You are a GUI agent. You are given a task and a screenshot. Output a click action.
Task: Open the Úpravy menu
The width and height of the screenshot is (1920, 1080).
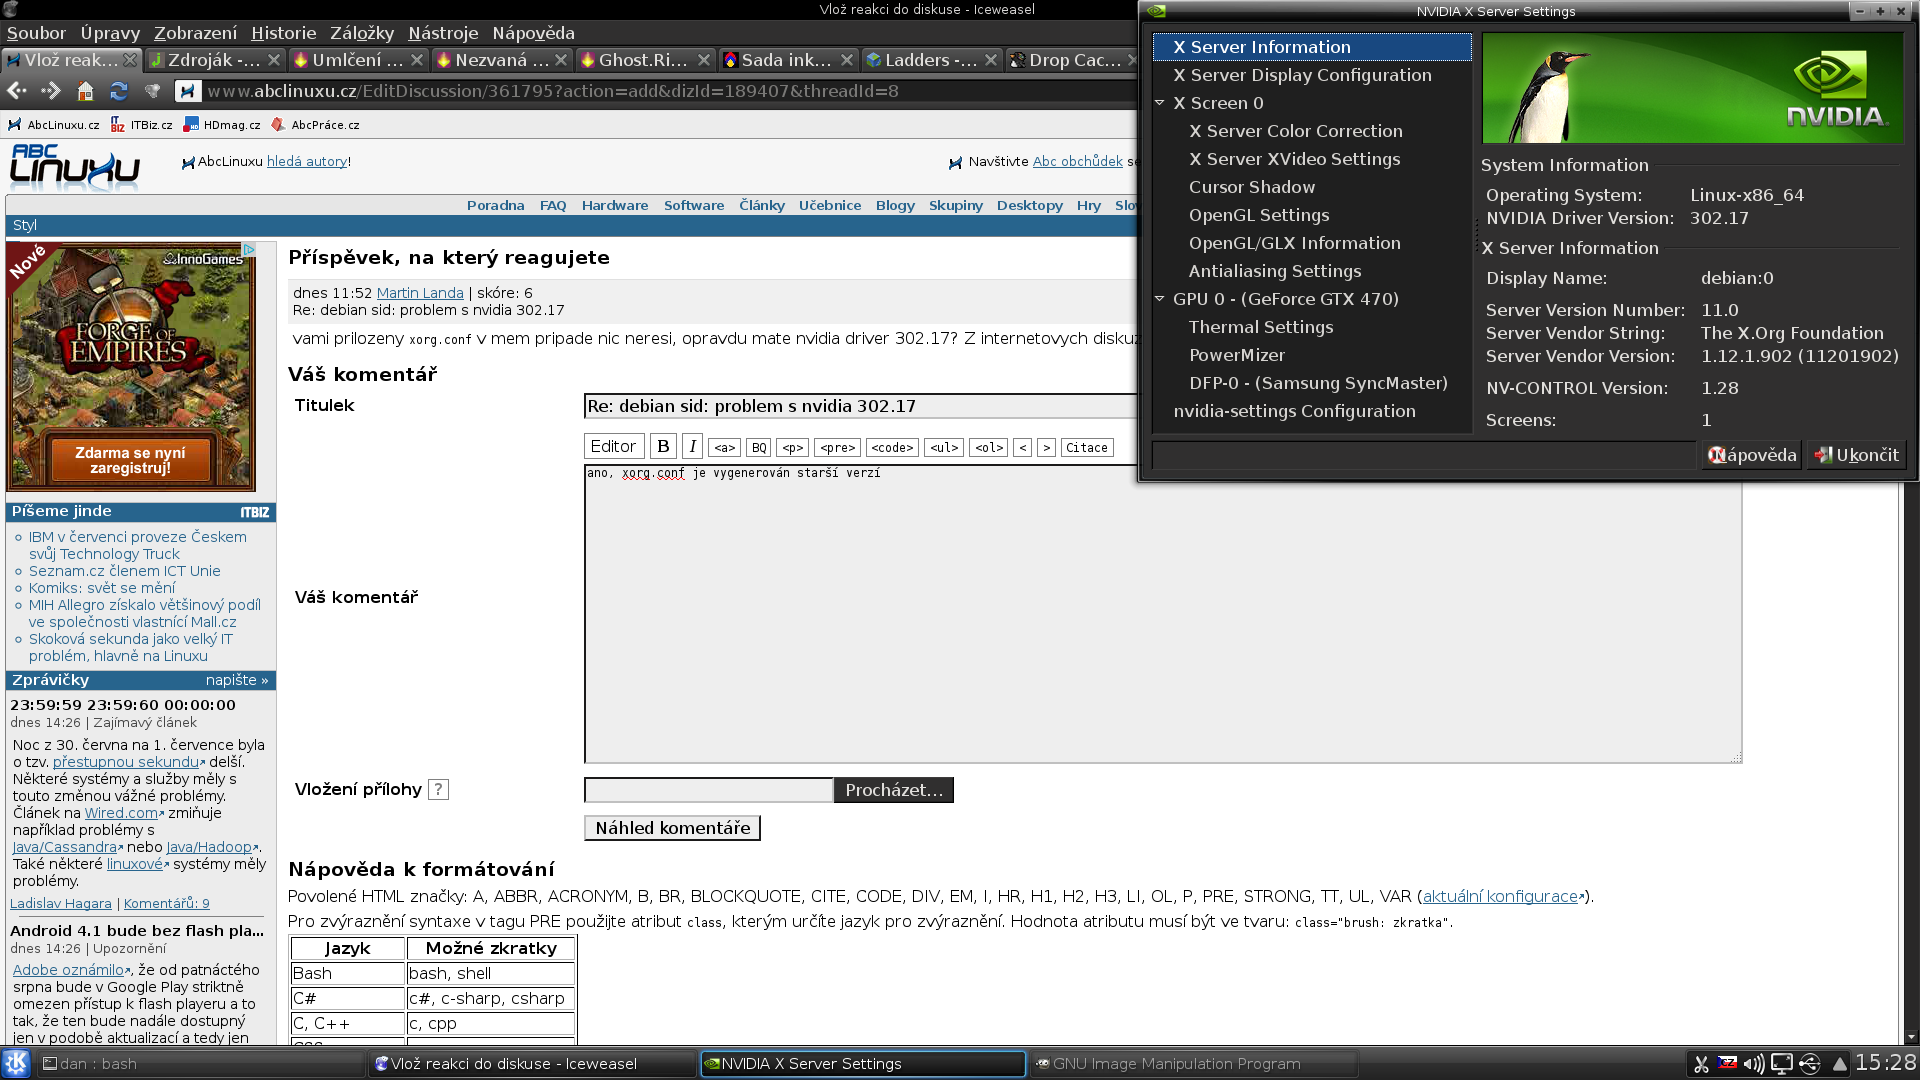pyautogui.click(x=110, y=33)
